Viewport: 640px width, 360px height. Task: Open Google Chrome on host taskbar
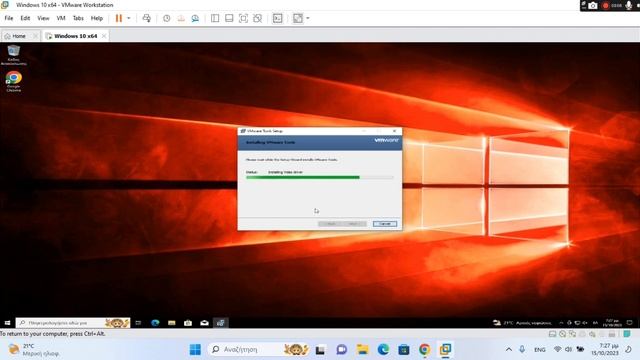pos(425,349)
